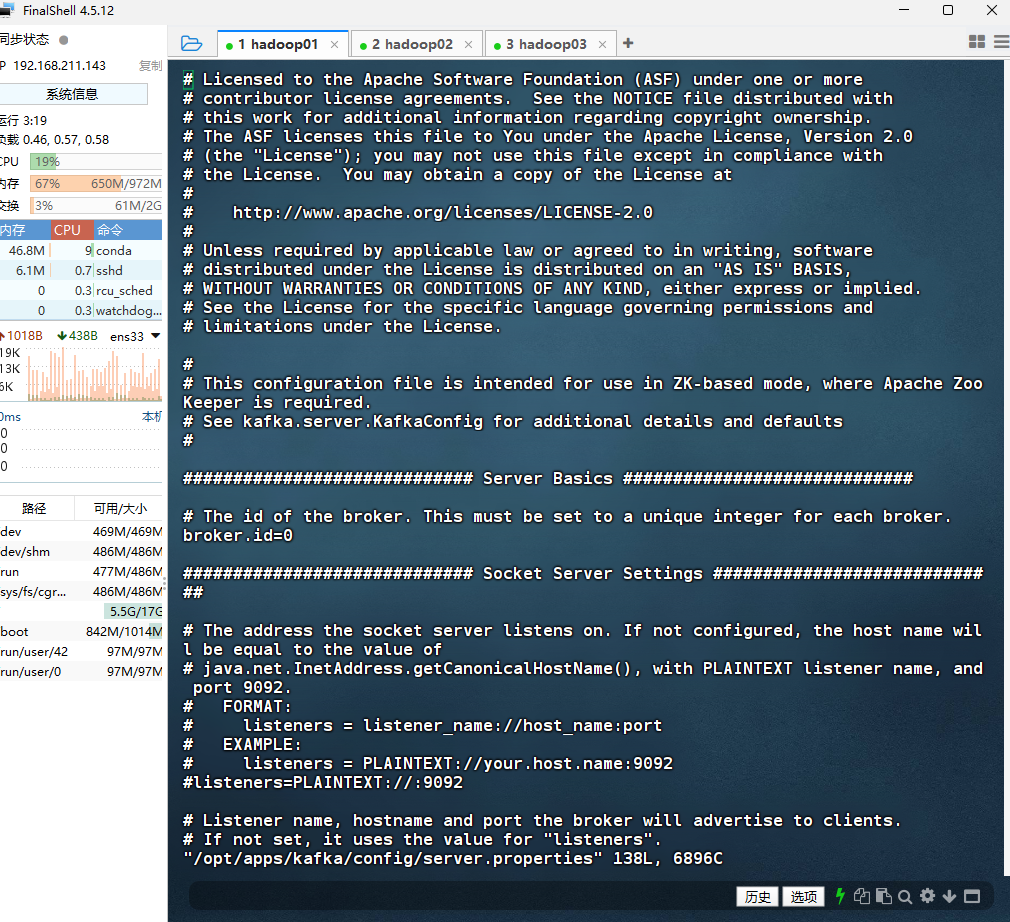Viewport: 1010px width, 922px height.
Task: Switch to grid layout using the top-right icon
Action: [977, 42]
